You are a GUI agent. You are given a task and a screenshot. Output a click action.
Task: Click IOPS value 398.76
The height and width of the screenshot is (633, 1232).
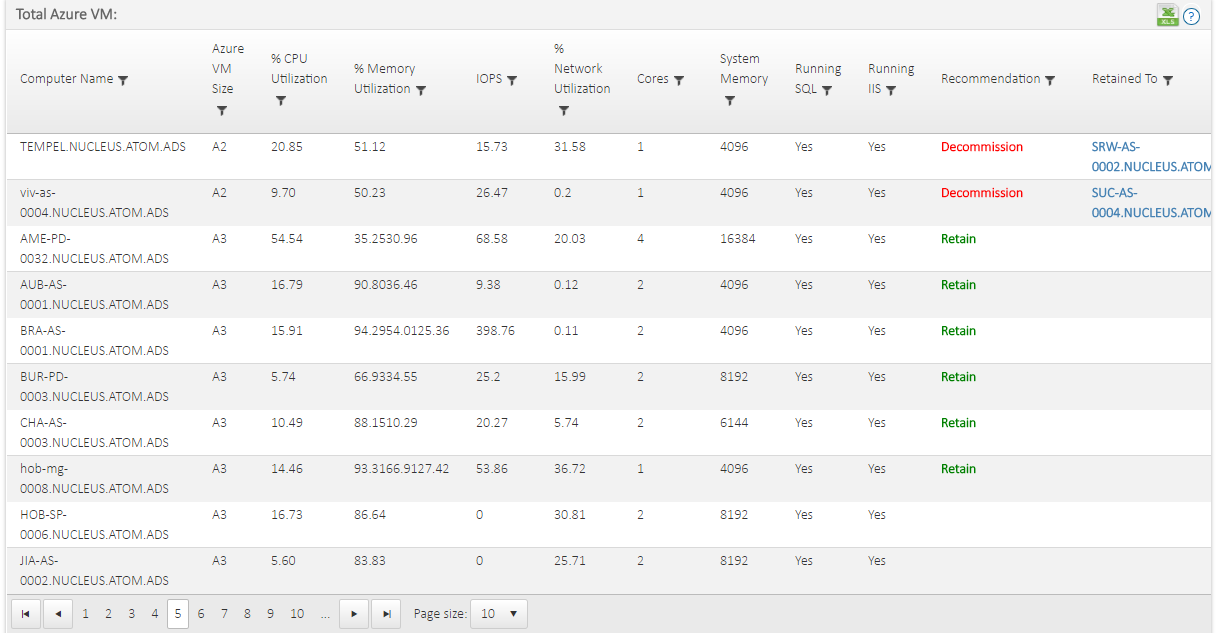coord(496,331)
